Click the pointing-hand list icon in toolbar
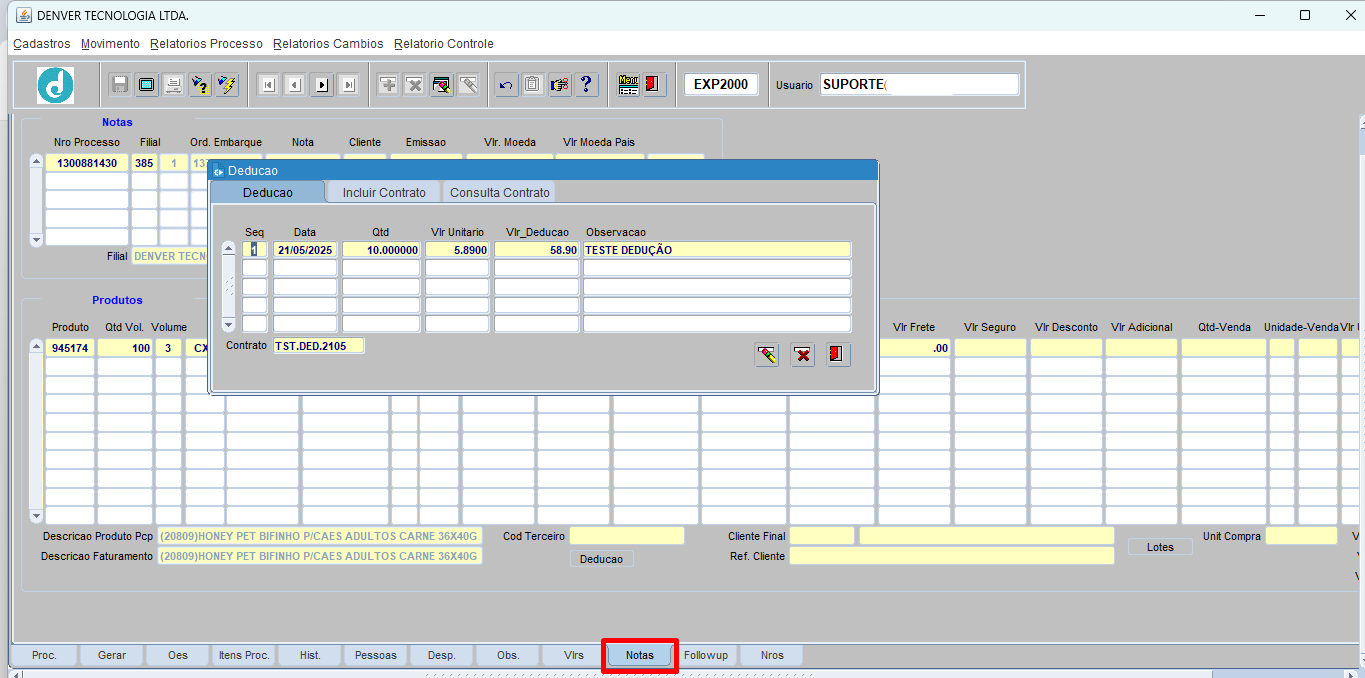 (560, 85)
